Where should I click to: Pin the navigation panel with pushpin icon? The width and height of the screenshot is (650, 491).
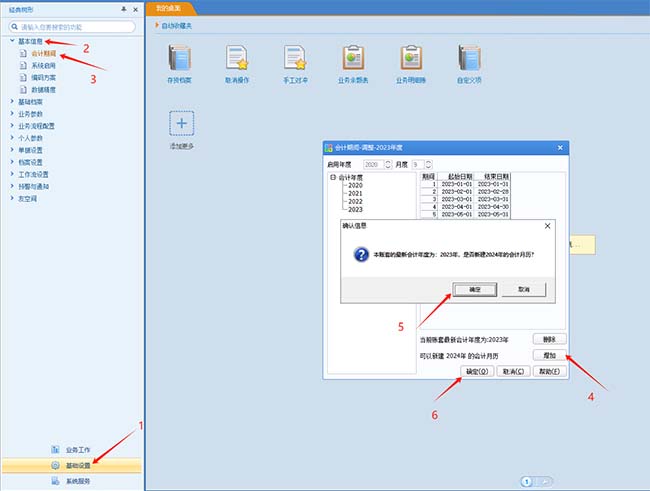(x=123, y=8)
